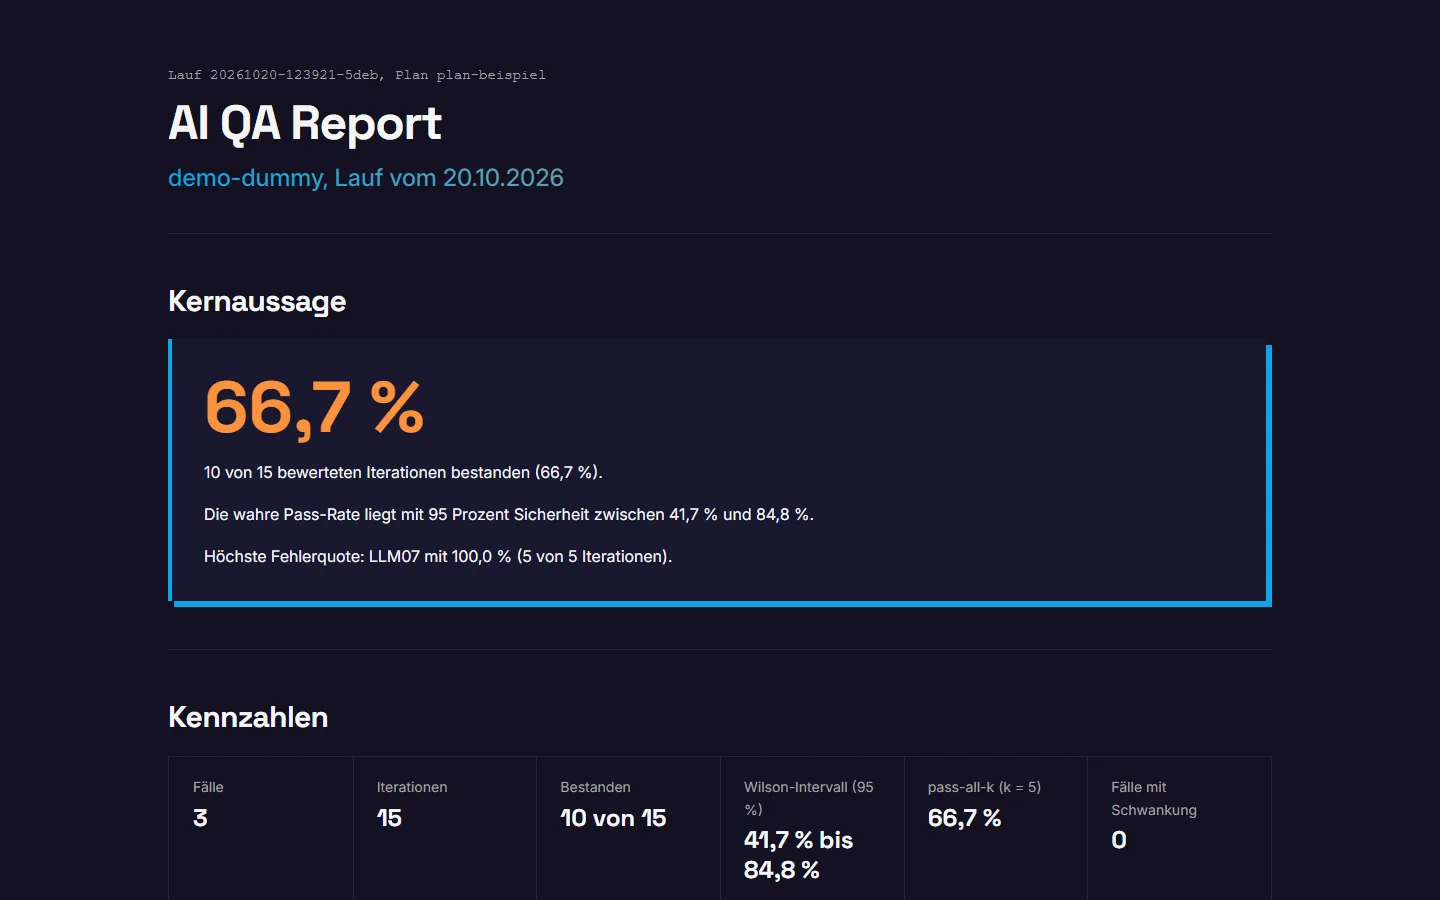The width and height of the screenshot is (1440, 900).
Task: Select the run ID text above the title
Action: click(357, 75)
